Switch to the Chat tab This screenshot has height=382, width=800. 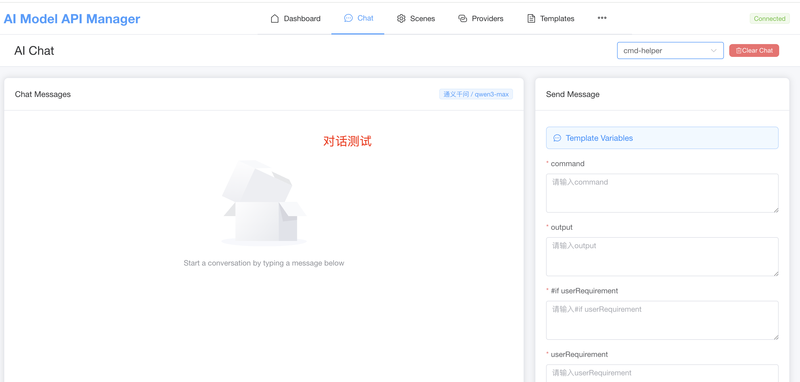coord(358,18)
